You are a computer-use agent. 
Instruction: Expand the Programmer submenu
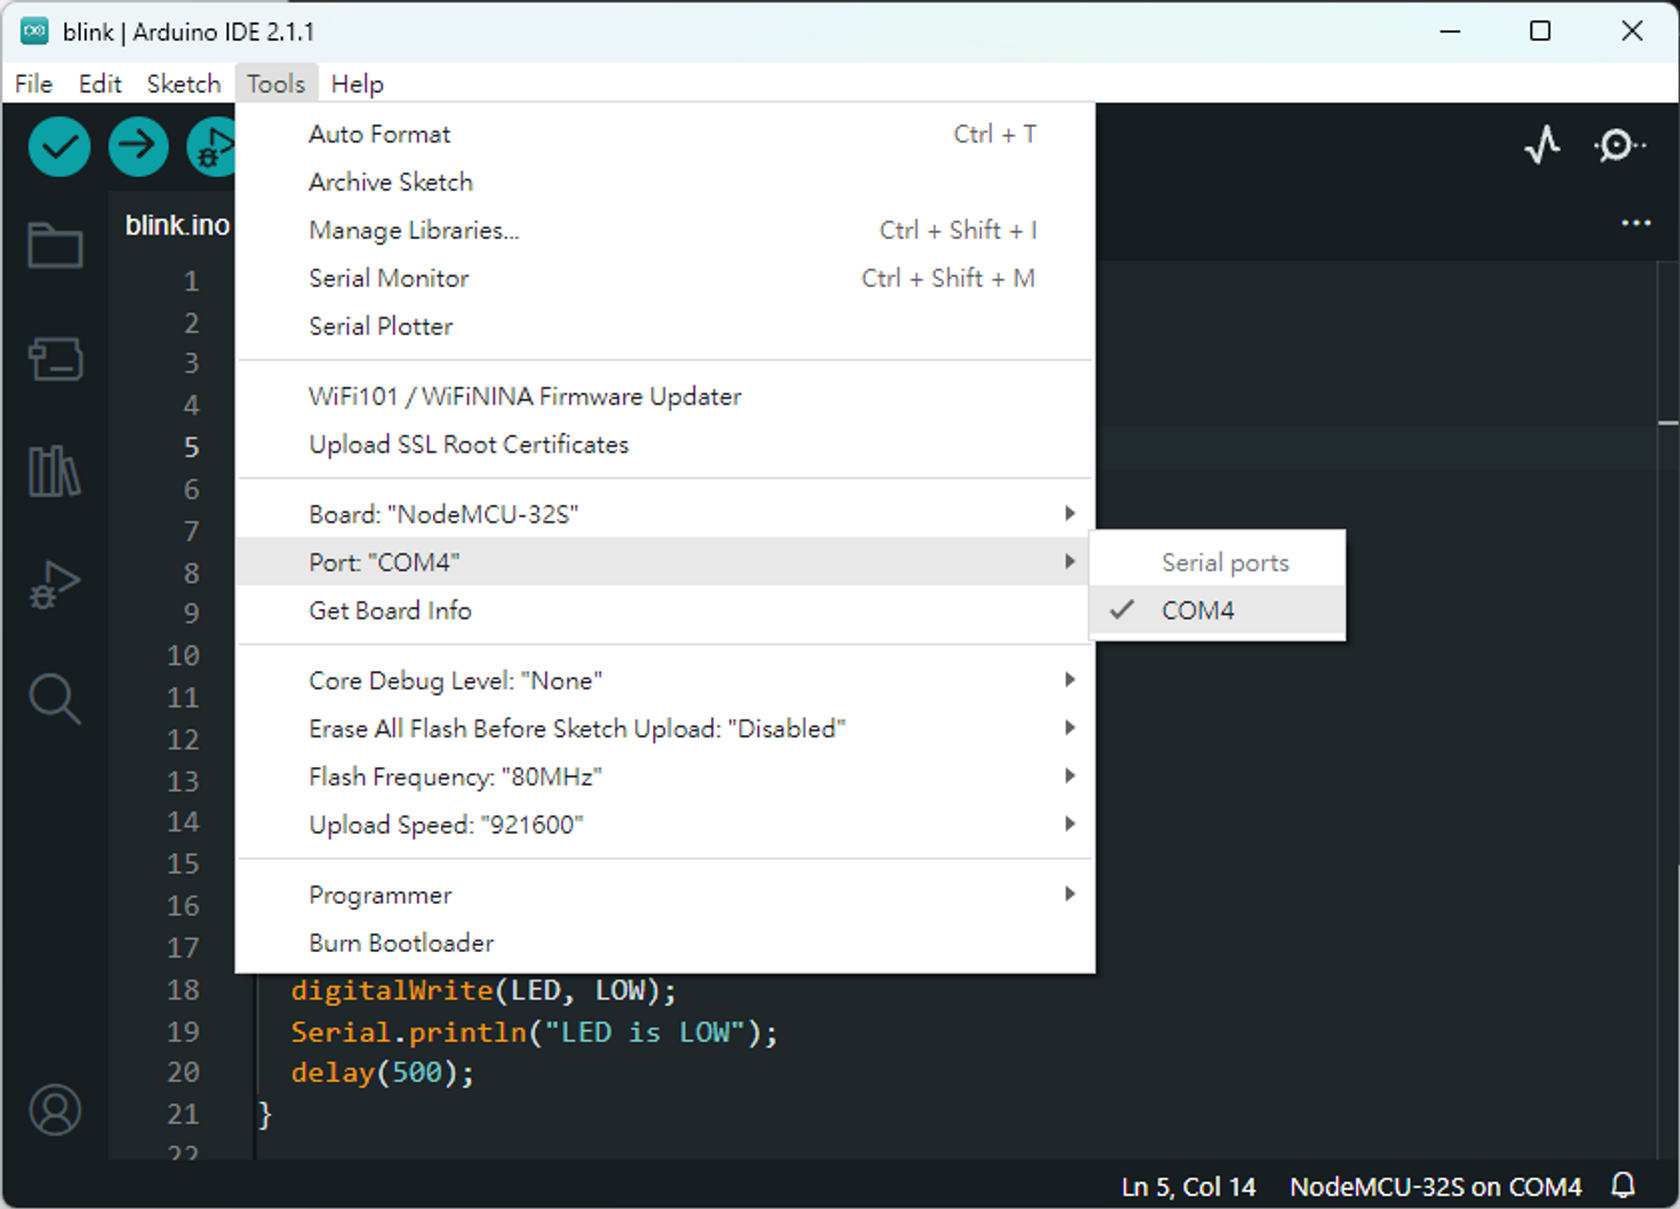(x=665, y=894)
